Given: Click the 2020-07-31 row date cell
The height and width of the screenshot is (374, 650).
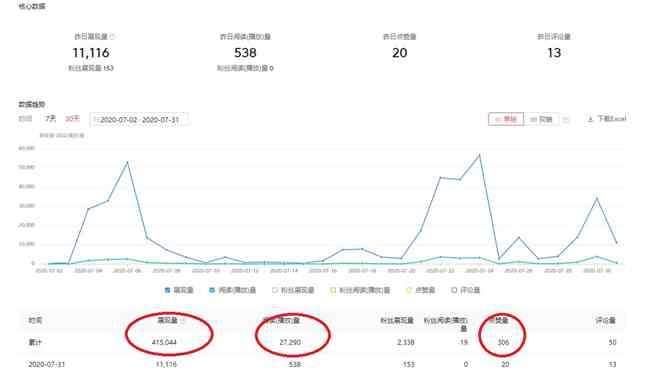Looking at the screenshot, I should point(46,364).
